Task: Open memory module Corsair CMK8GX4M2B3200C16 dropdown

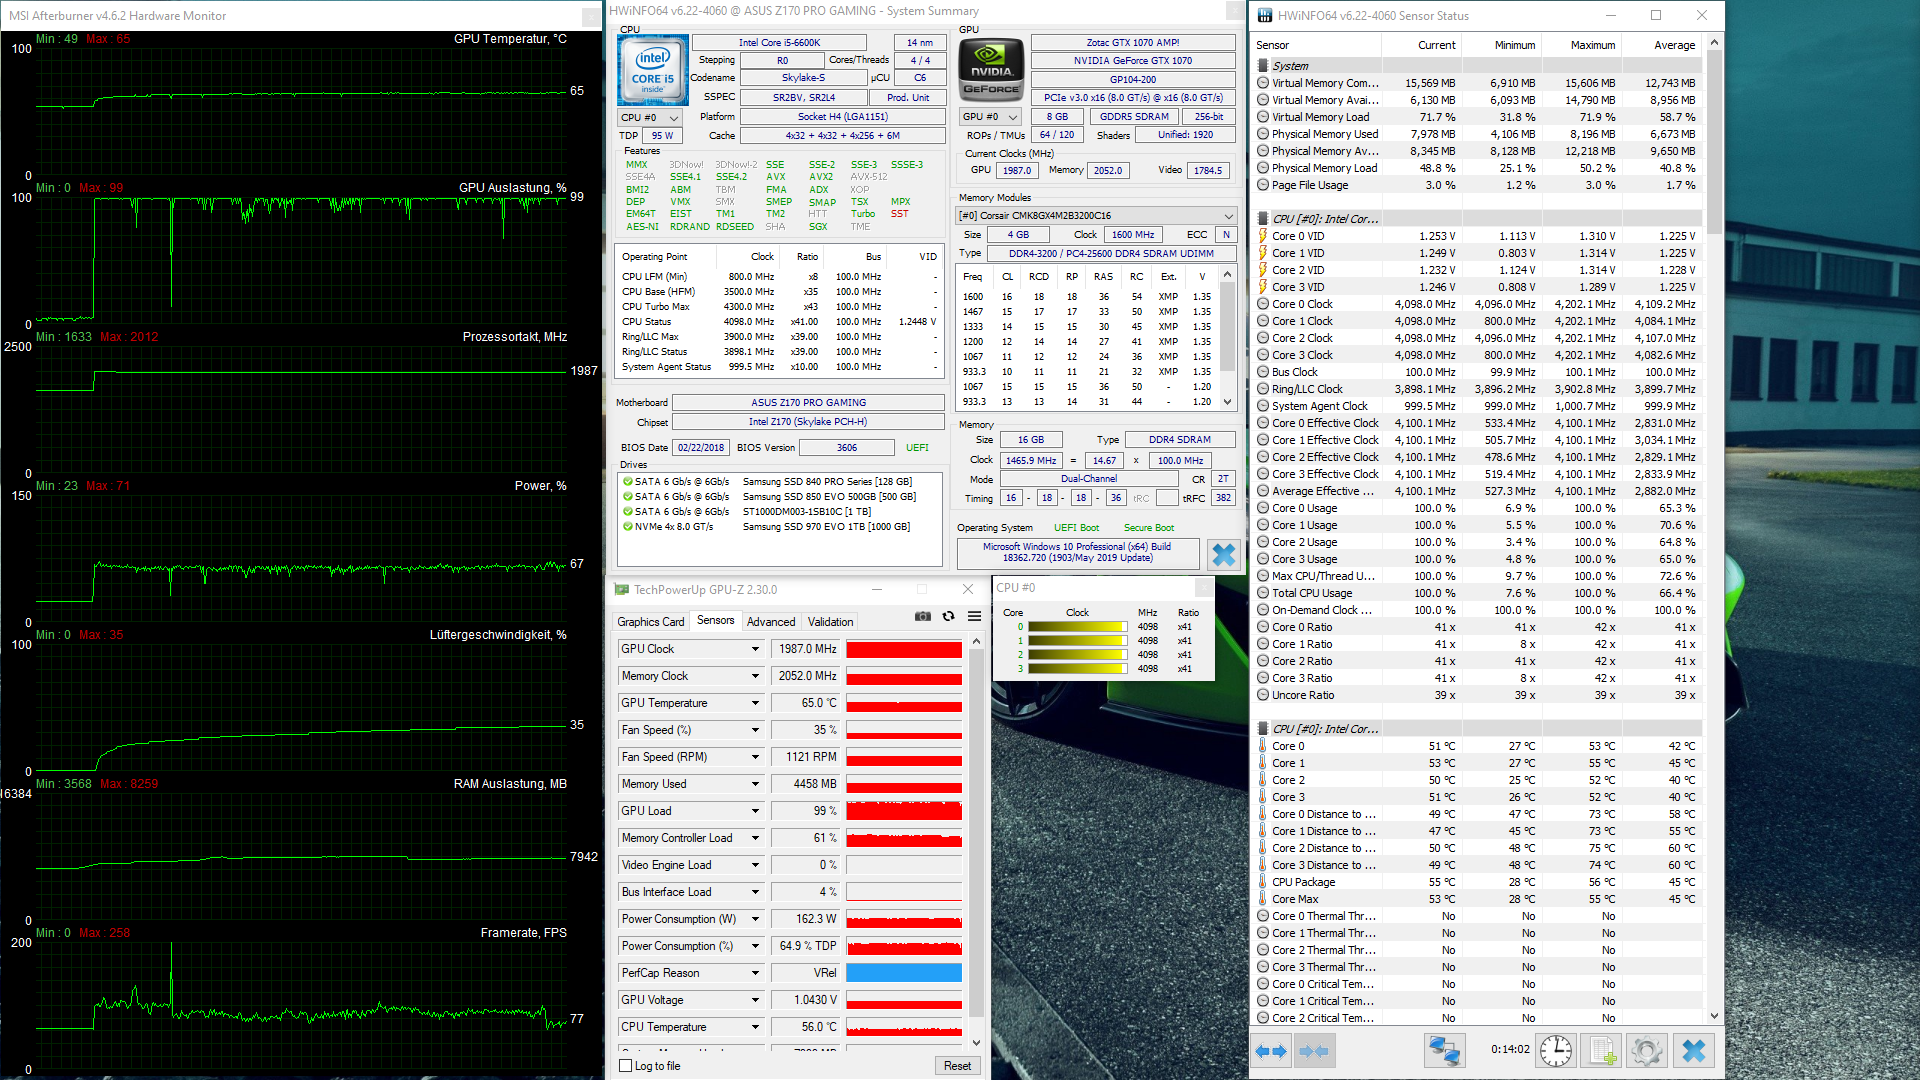Action: tap(1097, 216)
